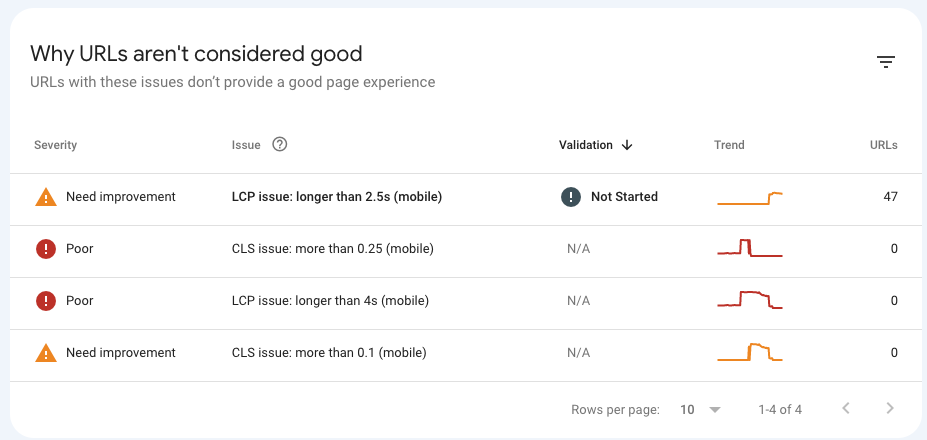Click the warning triangle in LCP 2.5s row

(x=46, y=197)
